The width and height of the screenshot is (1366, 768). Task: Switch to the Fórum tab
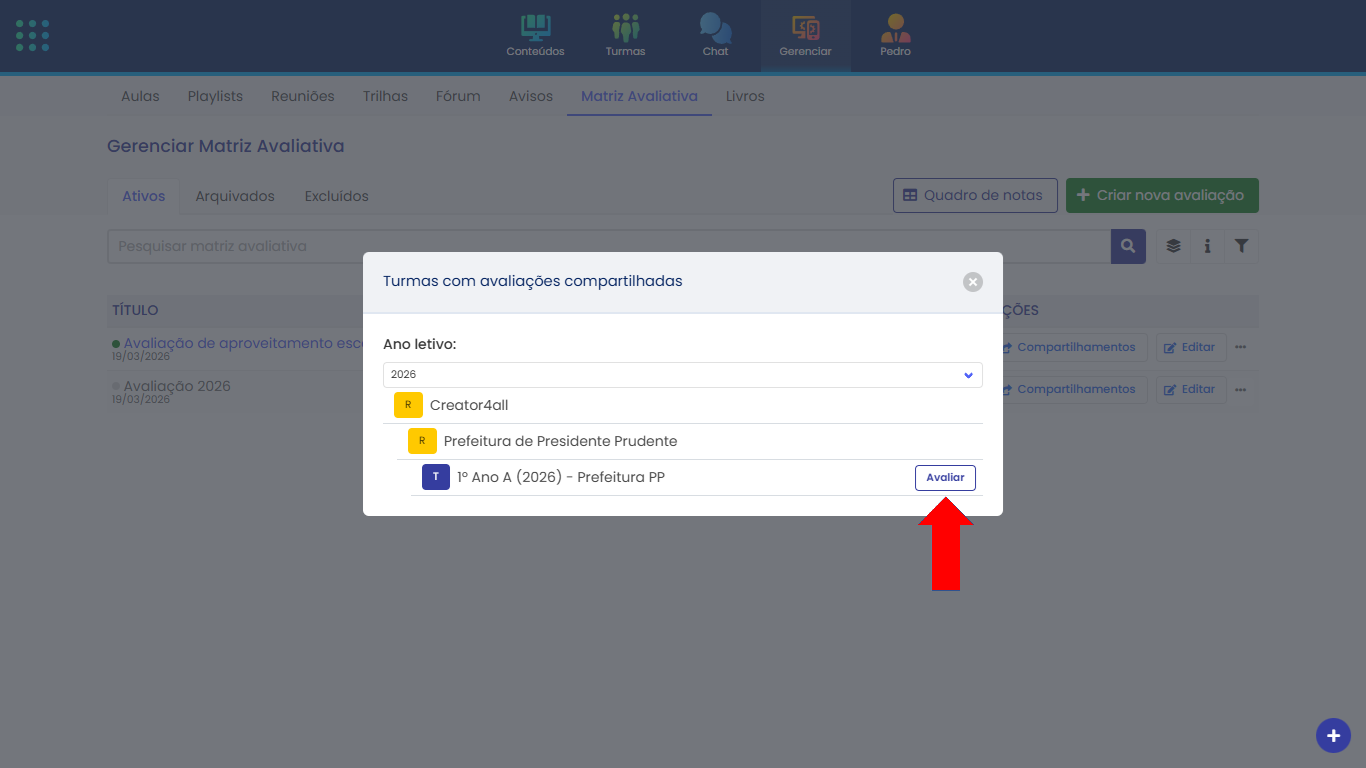pos(458,96)
